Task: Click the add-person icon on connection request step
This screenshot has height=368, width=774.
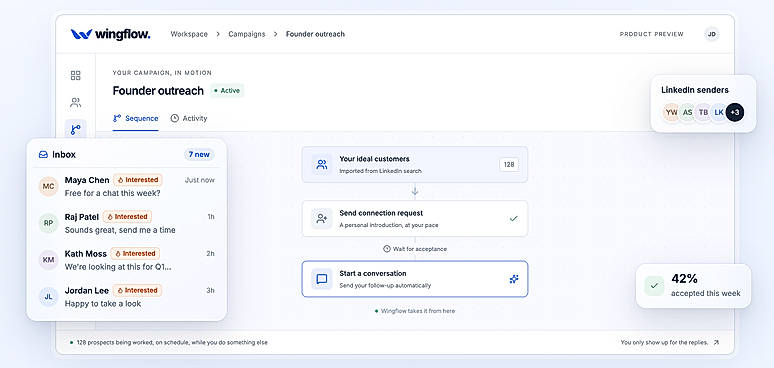Action: [322, 219]
